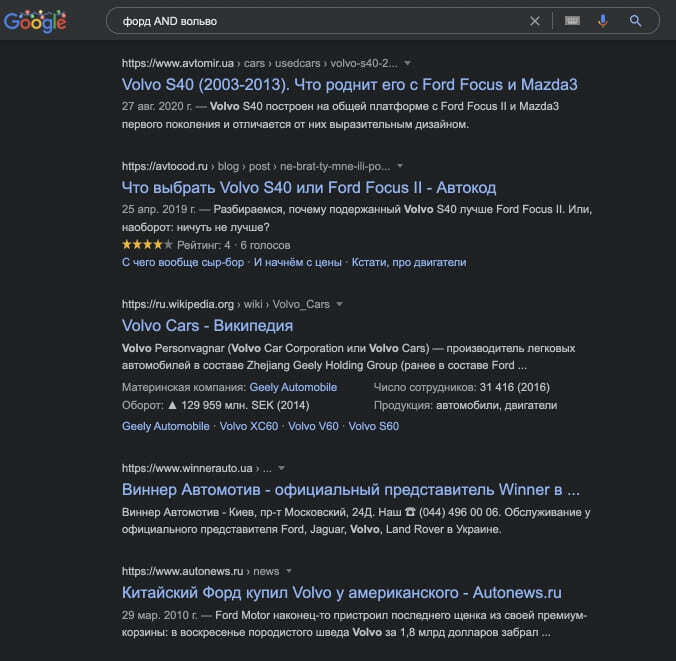This screenshot has height=661, width=676.
Task: Open dropdown arrow next to avtocod.ru URL
Action: click(400, 166)
